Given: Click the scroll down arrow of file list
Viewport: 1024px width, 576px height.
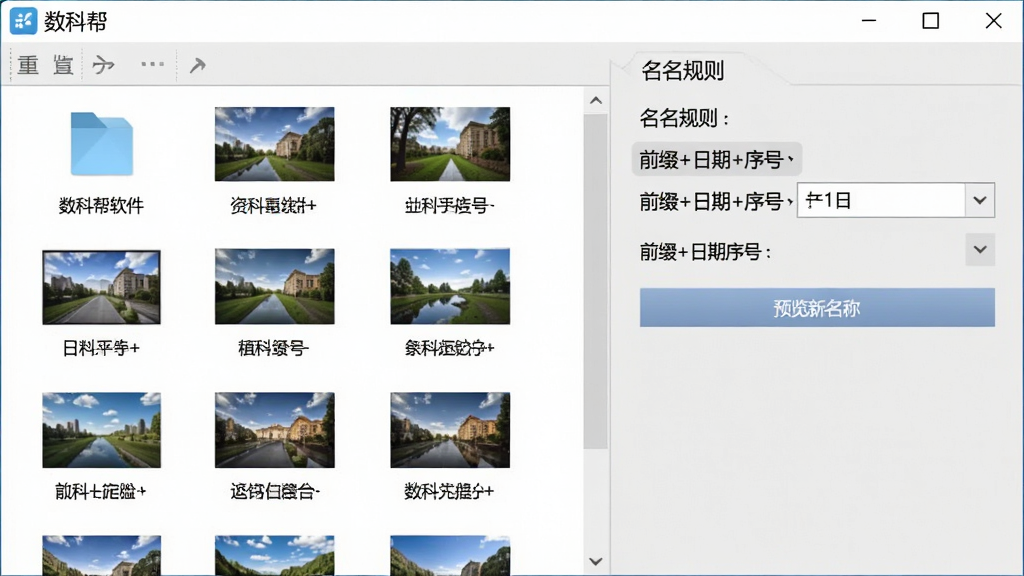Looking at the screenshot, I should 596,561.
